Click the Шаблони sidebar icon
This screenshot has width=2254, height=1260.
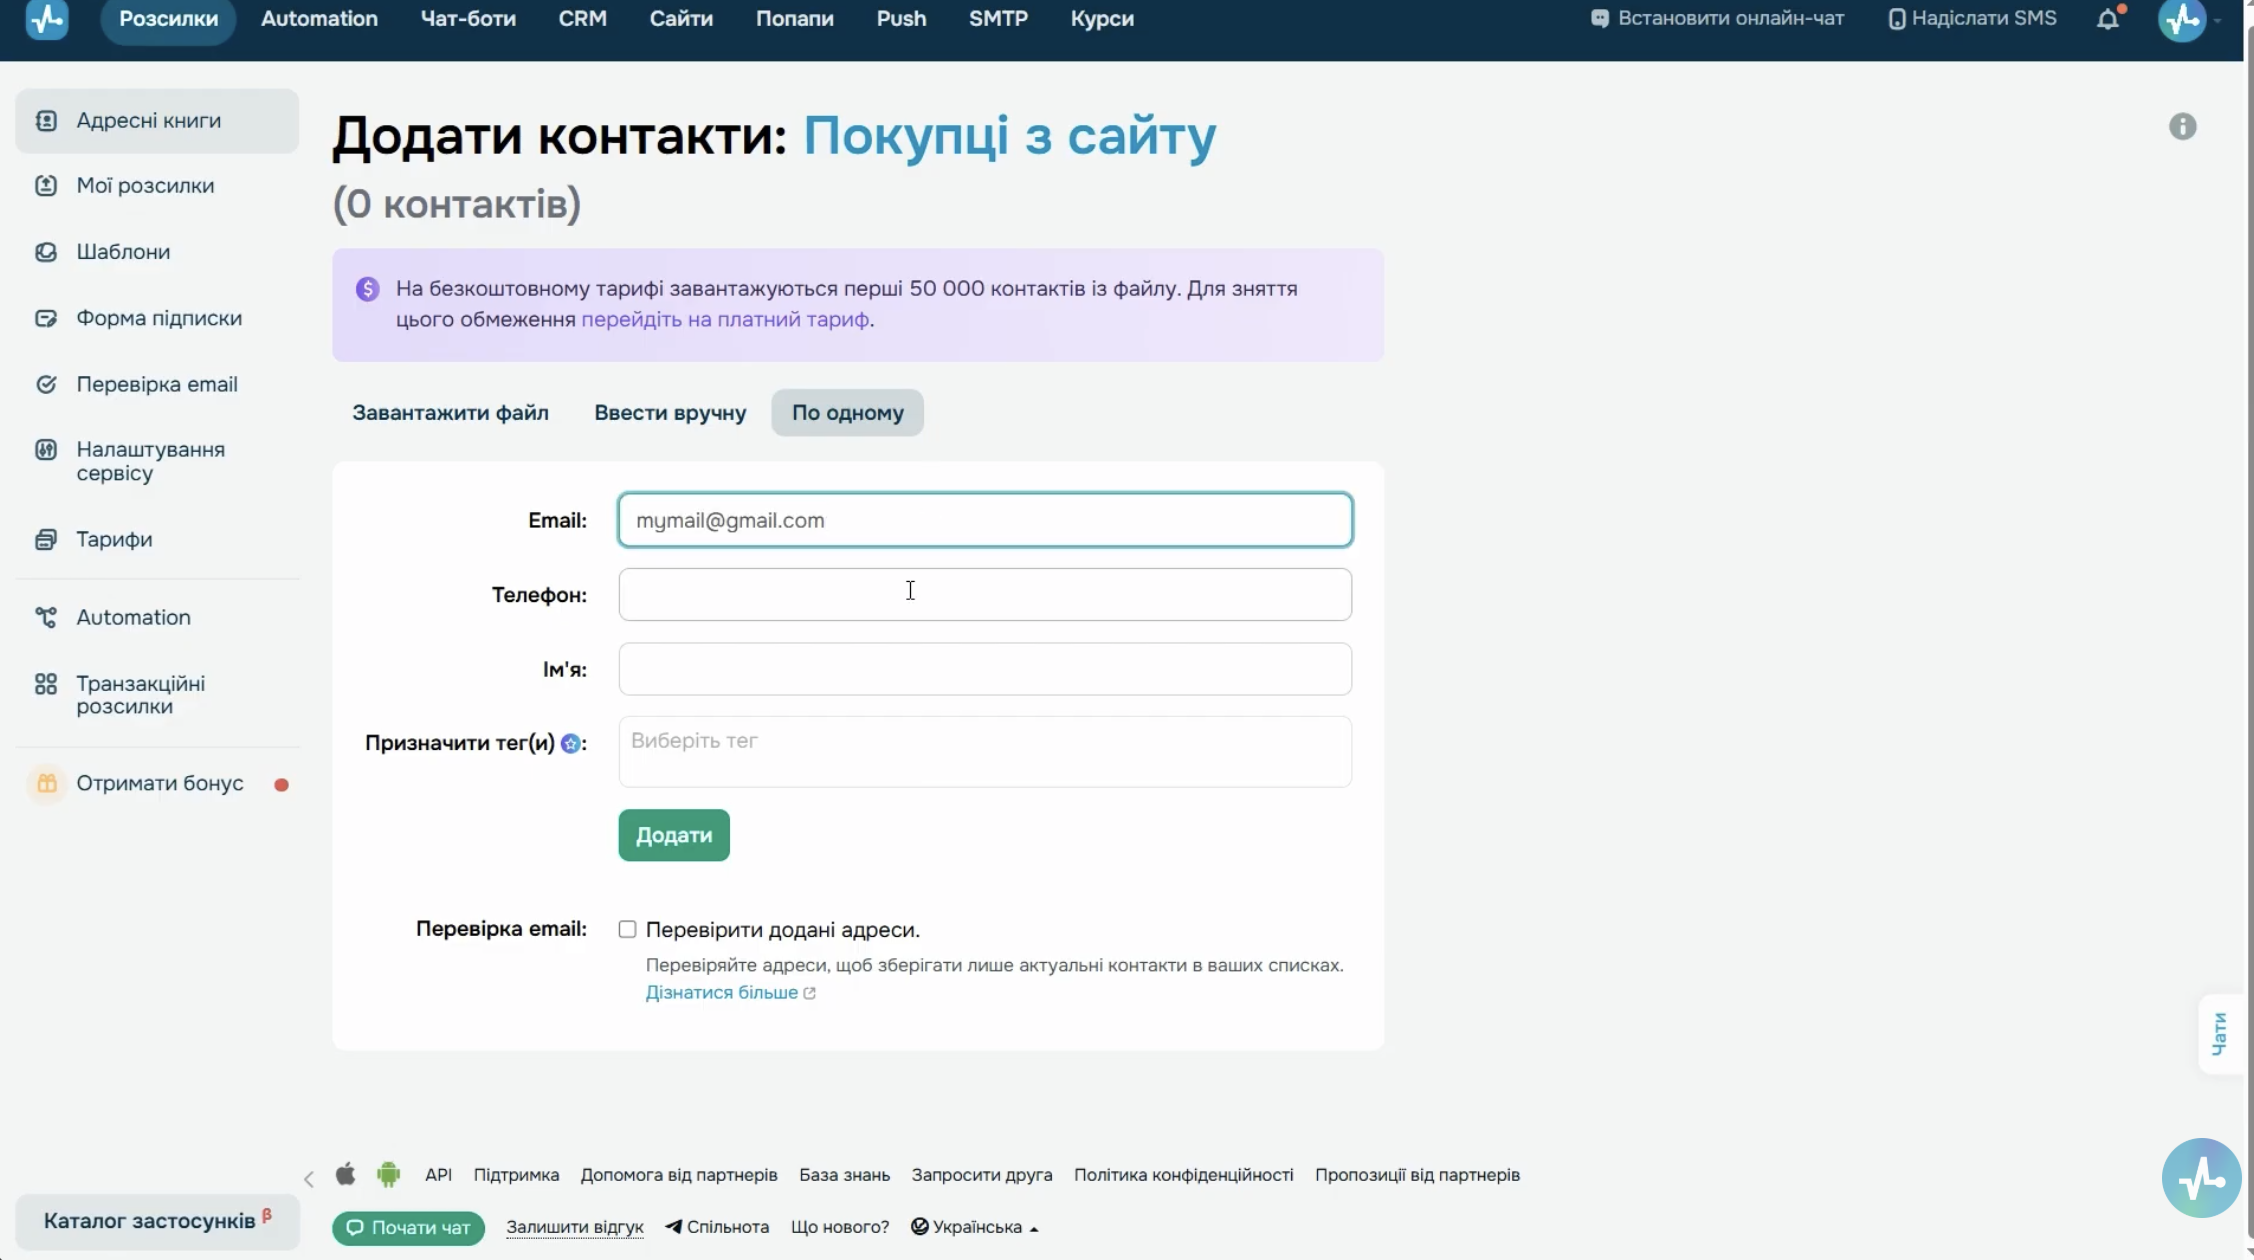coord(46,252)
